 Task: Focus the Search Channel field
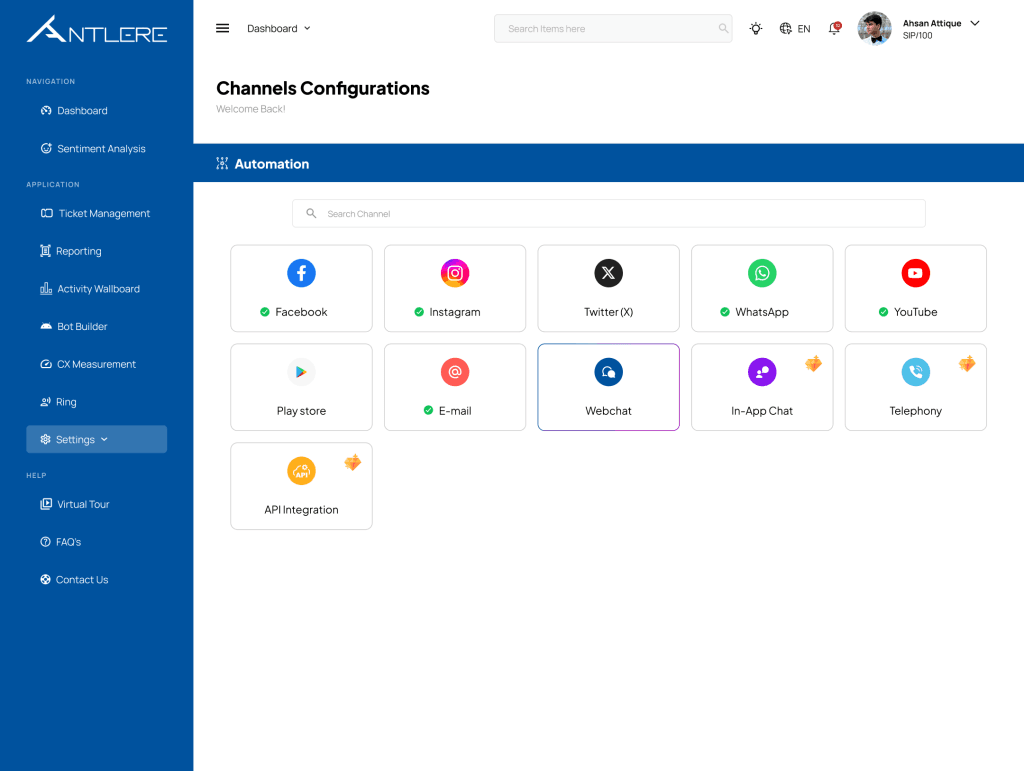click(609, 213)
